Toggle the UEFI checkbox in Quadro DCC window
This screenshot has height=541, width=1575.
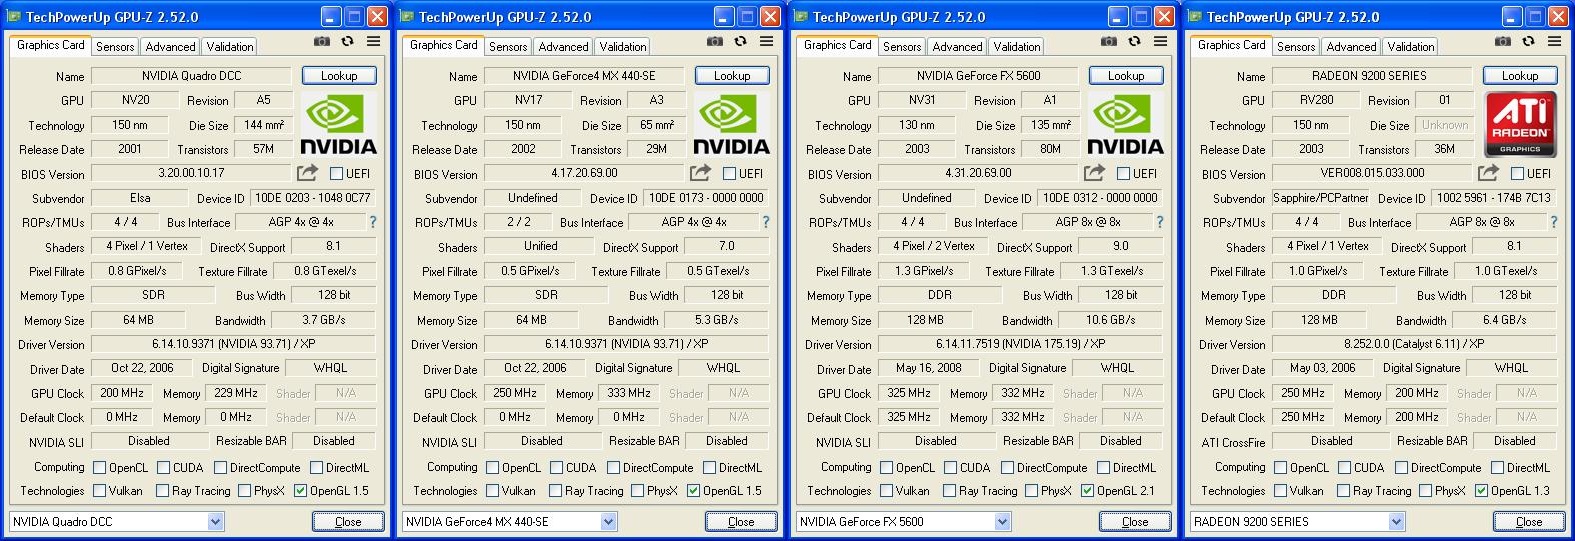coord(337,174)
